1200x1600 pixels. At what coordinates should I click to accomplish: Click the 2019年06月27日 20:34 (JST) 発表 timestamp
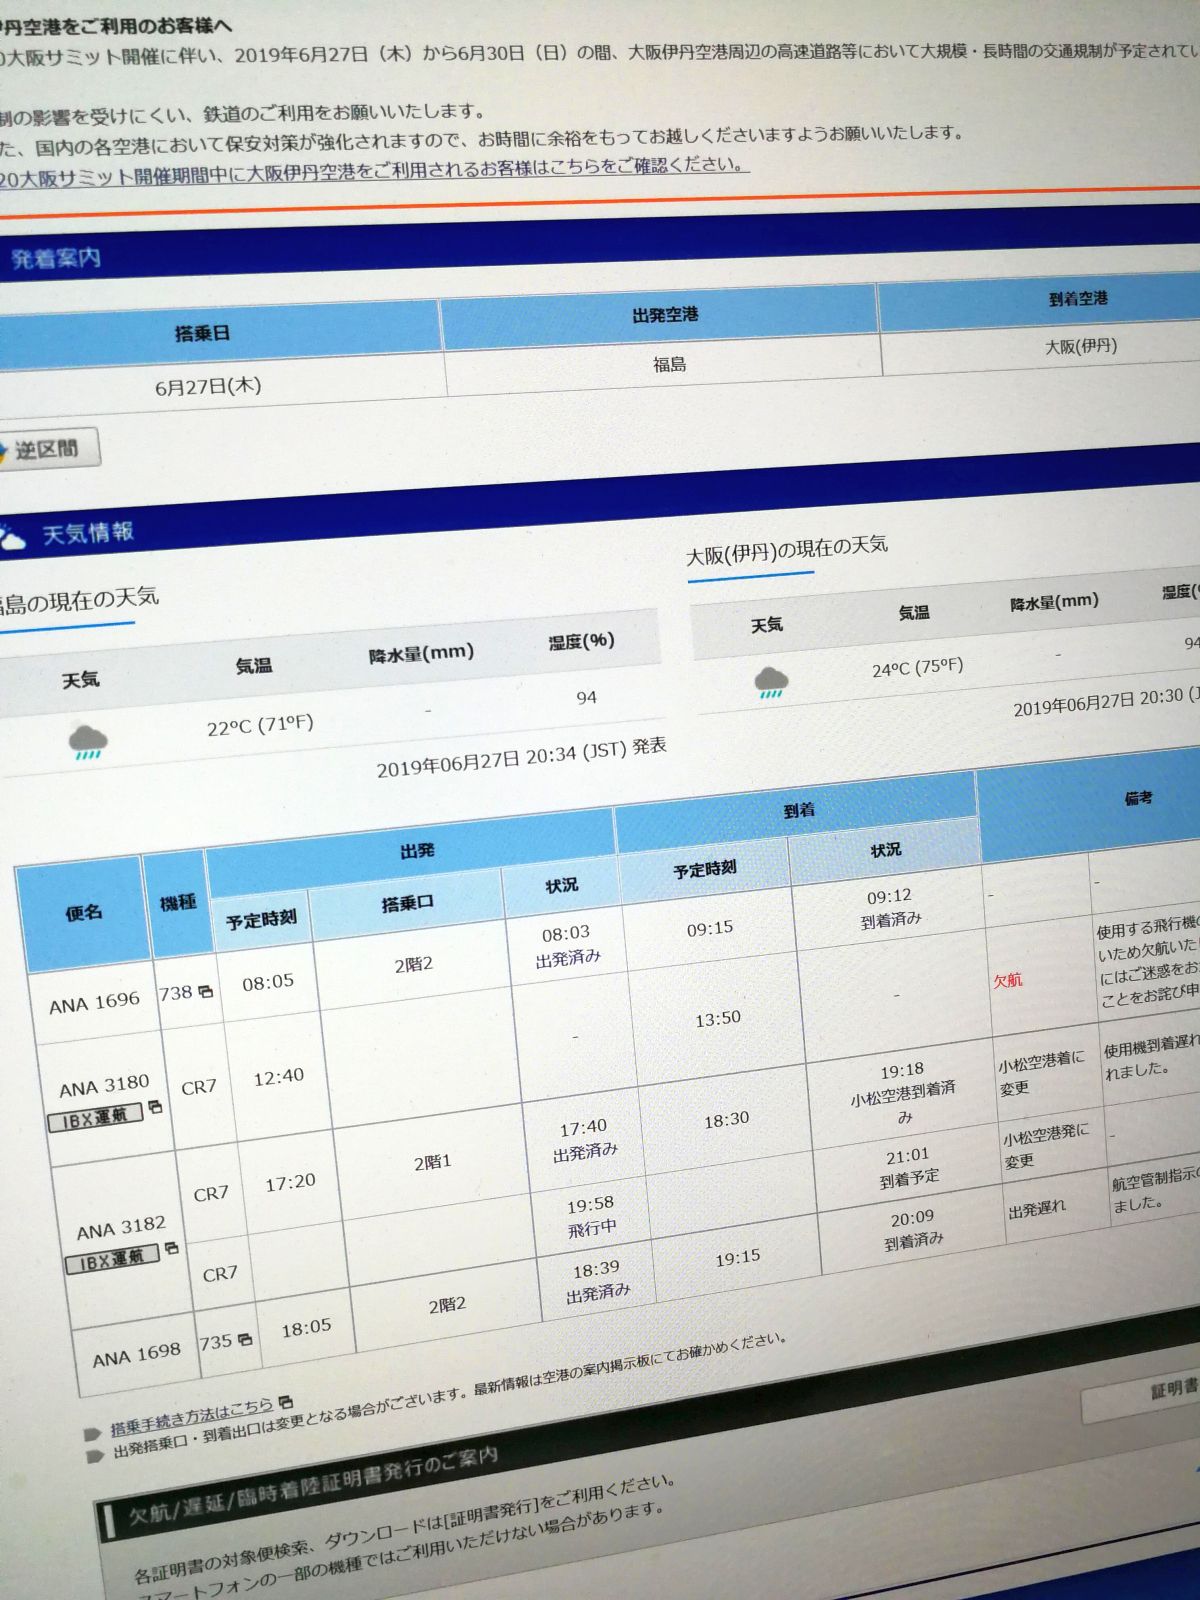click(521, 758)
